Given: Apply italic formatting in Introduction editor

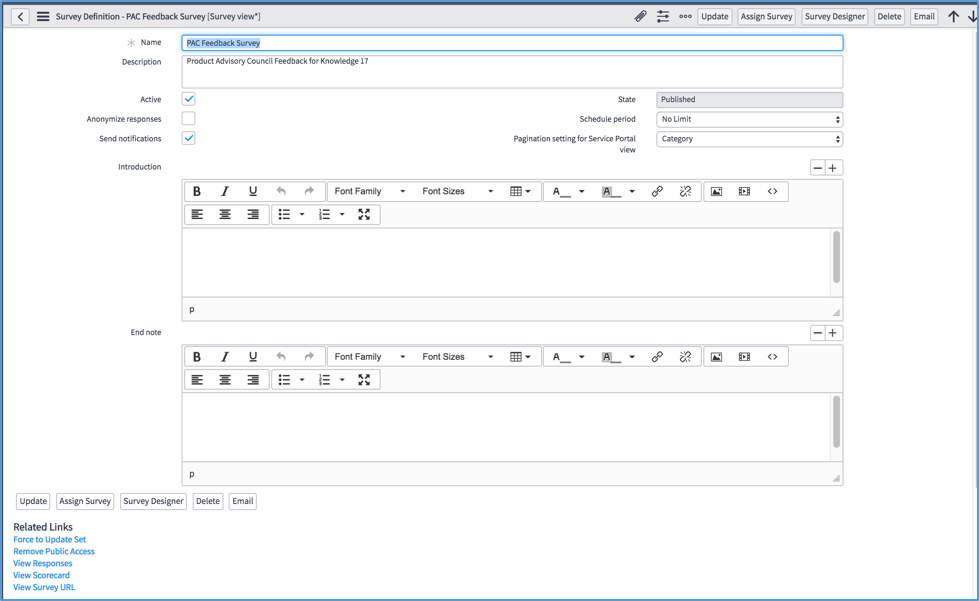Looking at the screenshot, I should pyautogui.click(x=225, y=191).
